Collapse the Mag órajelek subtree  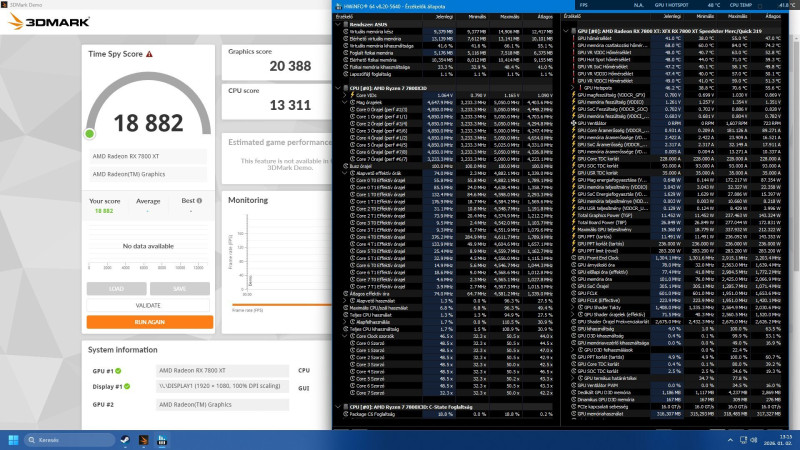(x=345, y=102)
